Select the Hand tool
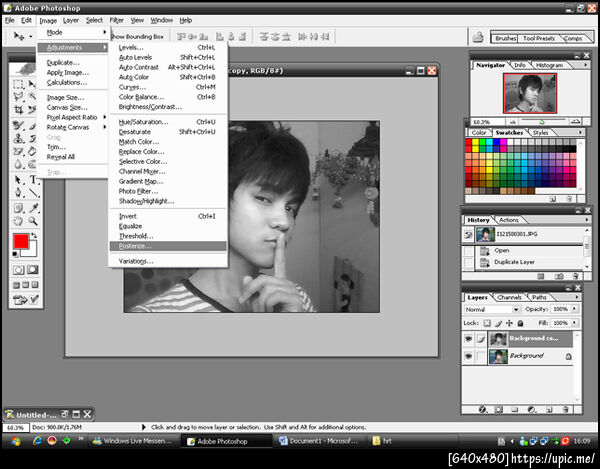Image resolution: width=600 pixels, height=469 pixels. tap(18, 221)
